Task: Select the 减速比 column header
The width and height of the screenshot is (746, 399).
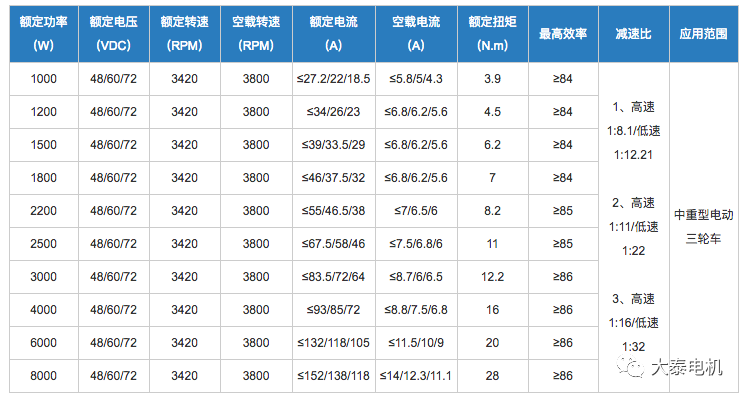Action: [634, 34]
